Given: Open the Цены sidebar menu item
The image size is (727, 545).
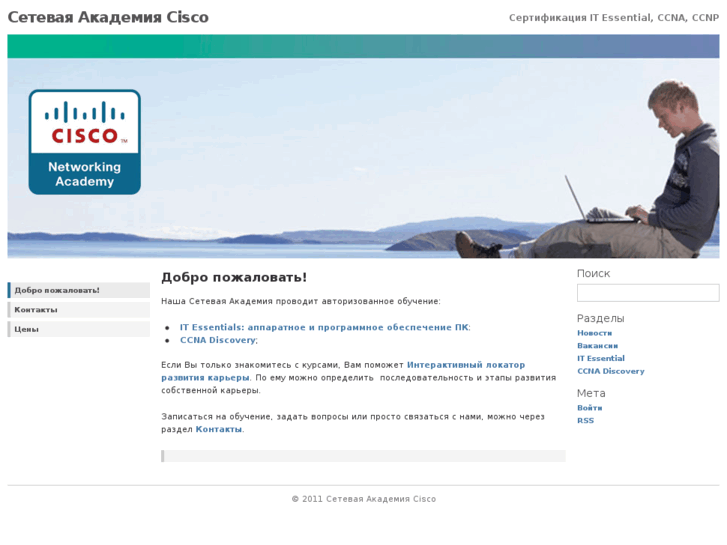Looking at the screenshot, I should coord(78,329).
